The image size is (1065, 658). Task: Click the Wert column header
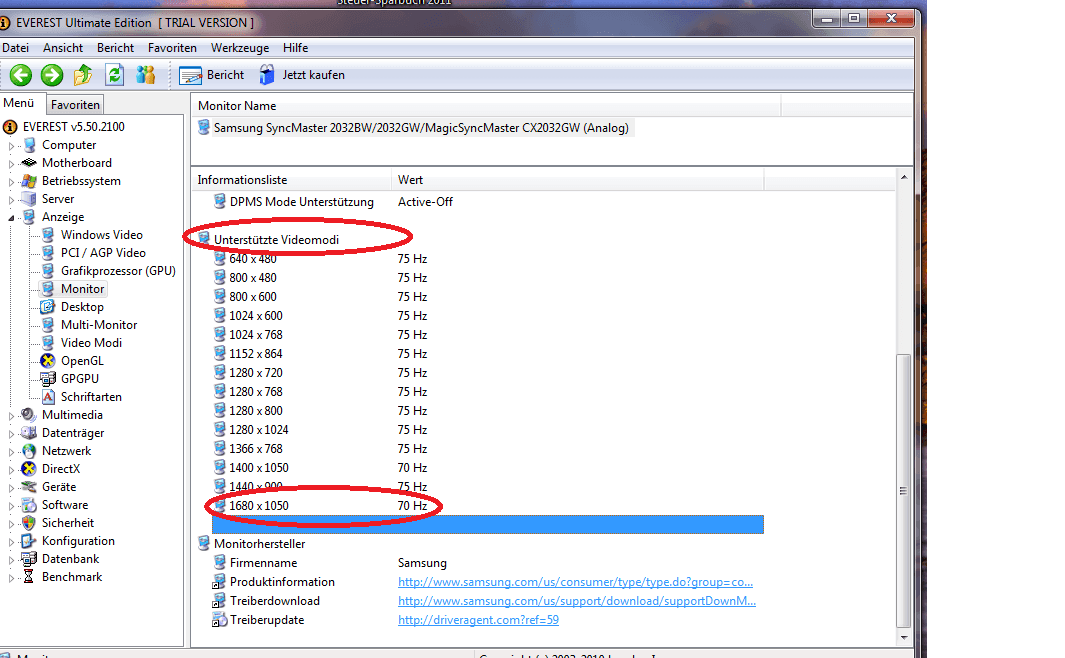[577, 180]
